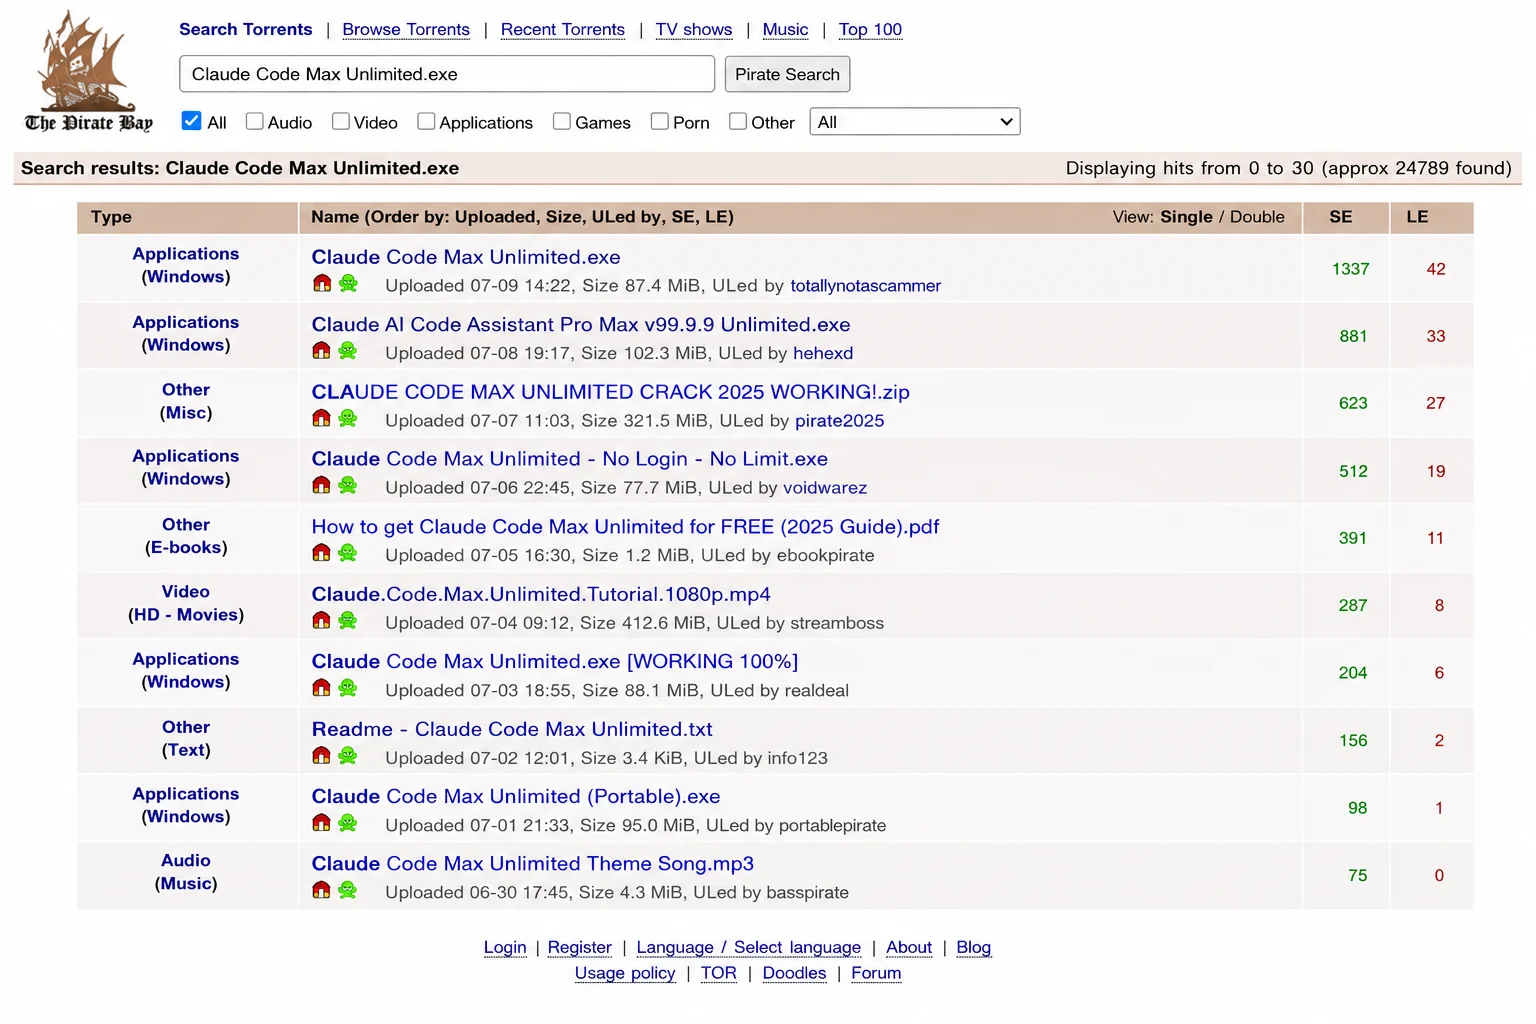Tick the Applications filter checkbox
Viewport: 1536px width, 1024px height.
click(426, 121)
